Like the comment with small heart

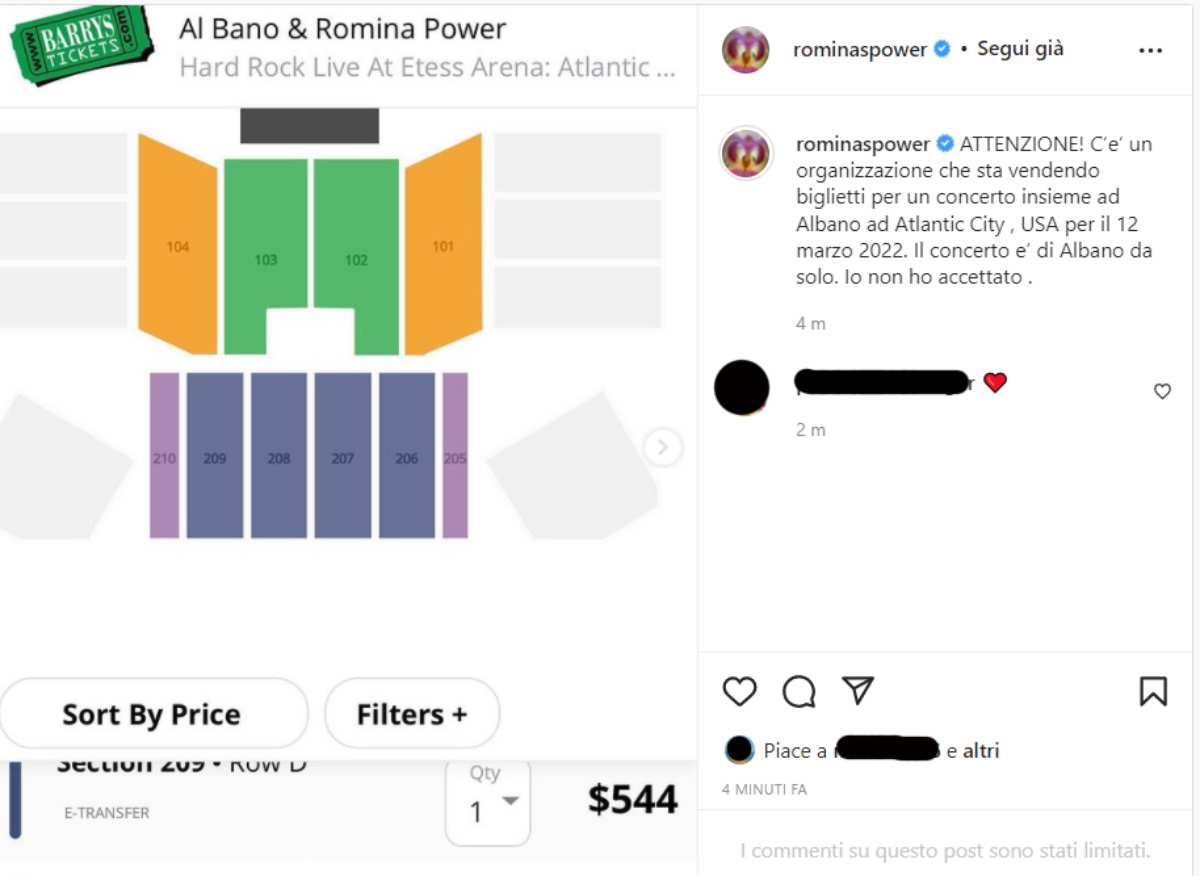pyautogui.click(x=1162, y=392)
